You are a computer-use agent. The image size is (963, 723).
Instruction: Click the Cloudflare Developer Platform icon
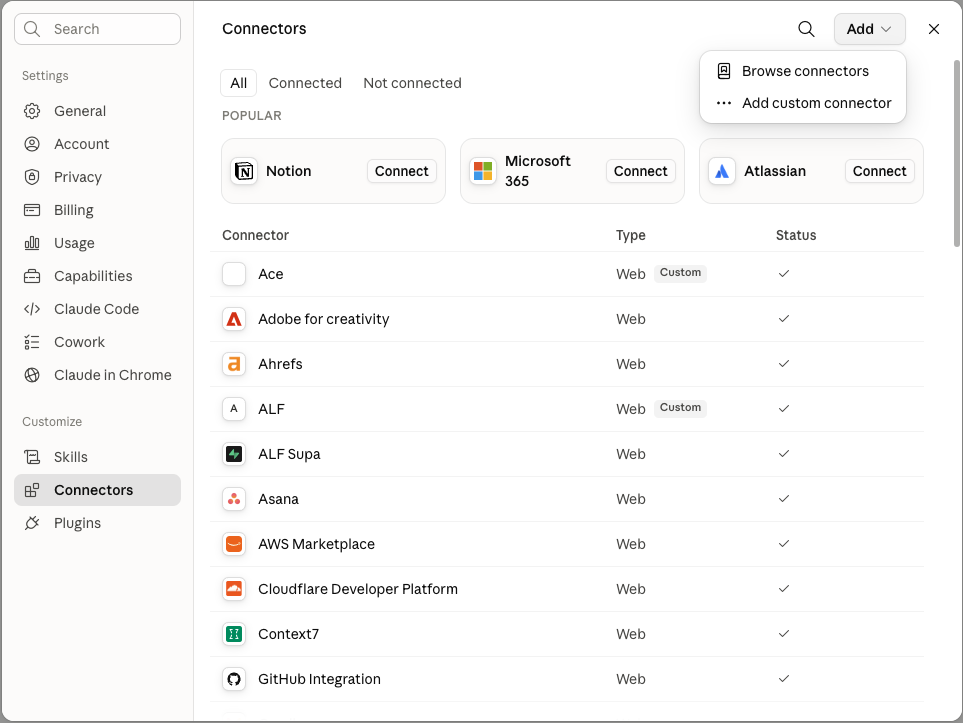point(234,589)
